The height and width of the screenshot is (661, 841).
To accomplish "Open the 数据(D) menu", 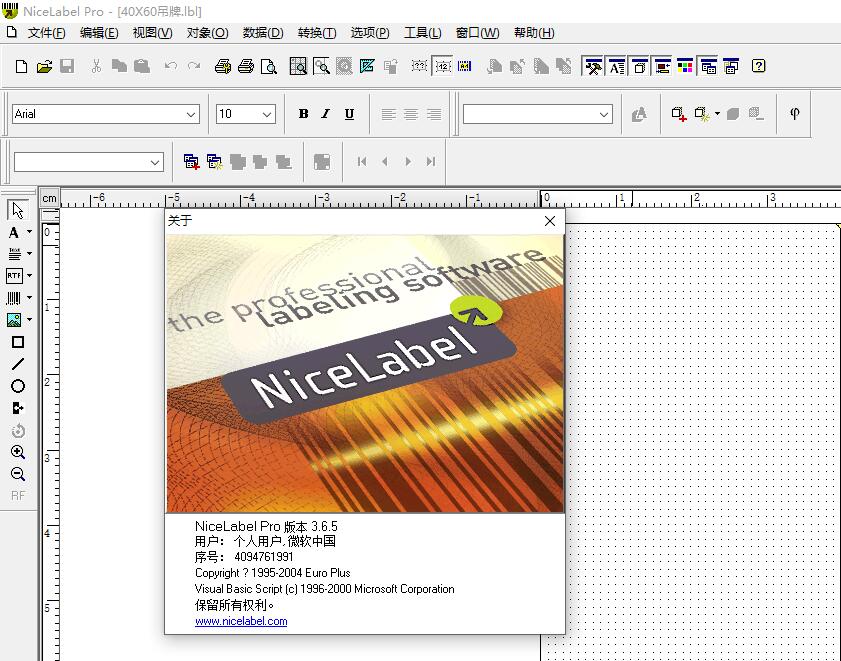I will [x=263, y=32].
